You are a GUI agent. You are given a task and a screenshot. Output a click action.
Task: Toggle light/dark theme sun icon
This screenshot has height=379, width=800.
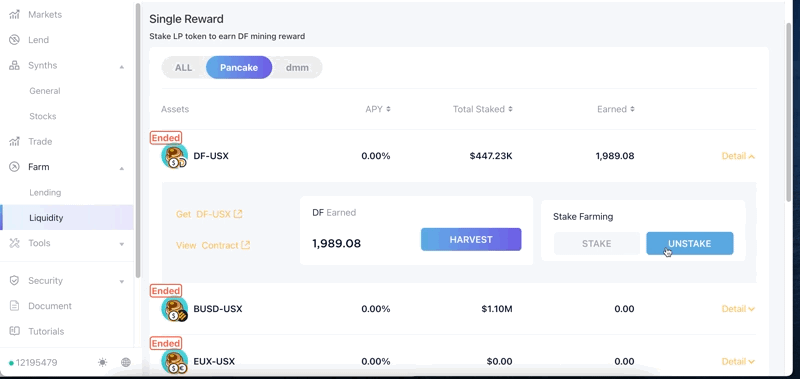click(x=103, y=363)
